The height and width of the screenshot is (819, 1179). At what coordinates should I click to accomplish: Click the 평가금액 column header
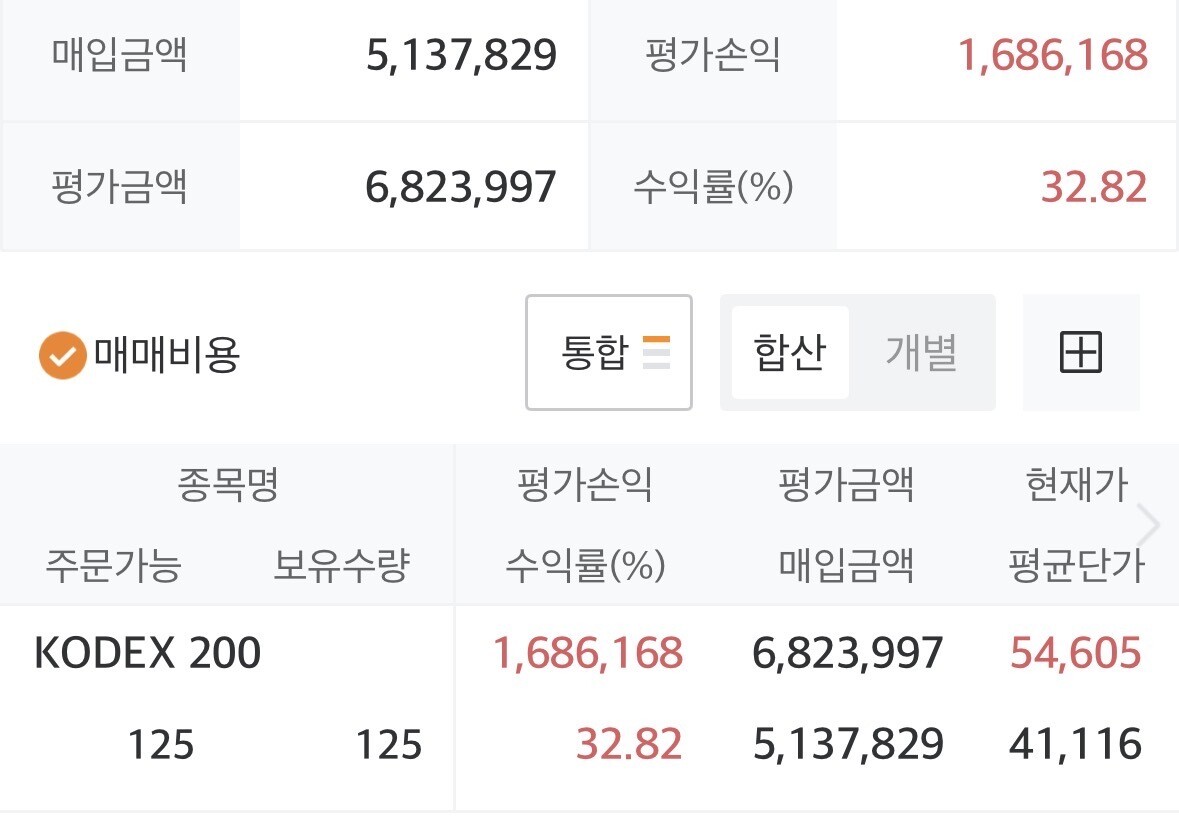click(x=846, y=486)
